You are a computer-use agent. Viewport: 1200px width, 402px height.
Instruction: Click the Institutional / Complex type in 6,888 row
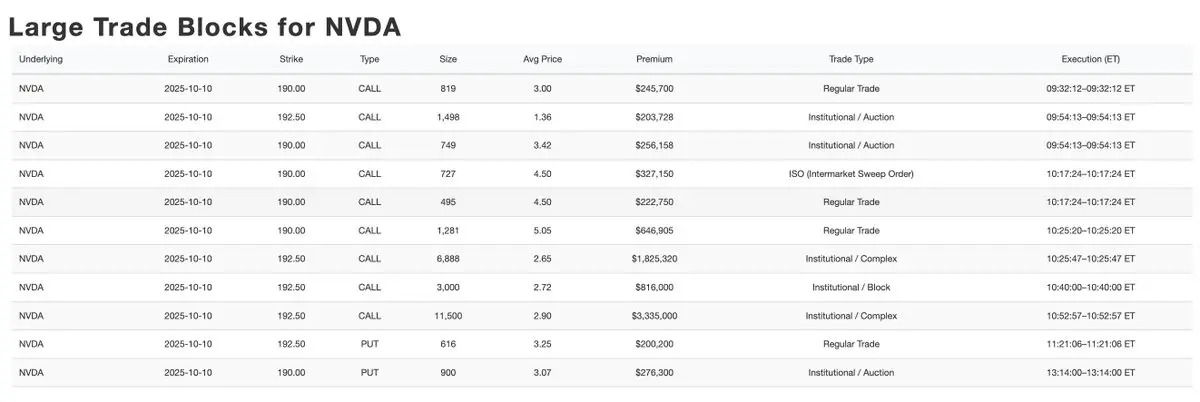pos(851,258)
